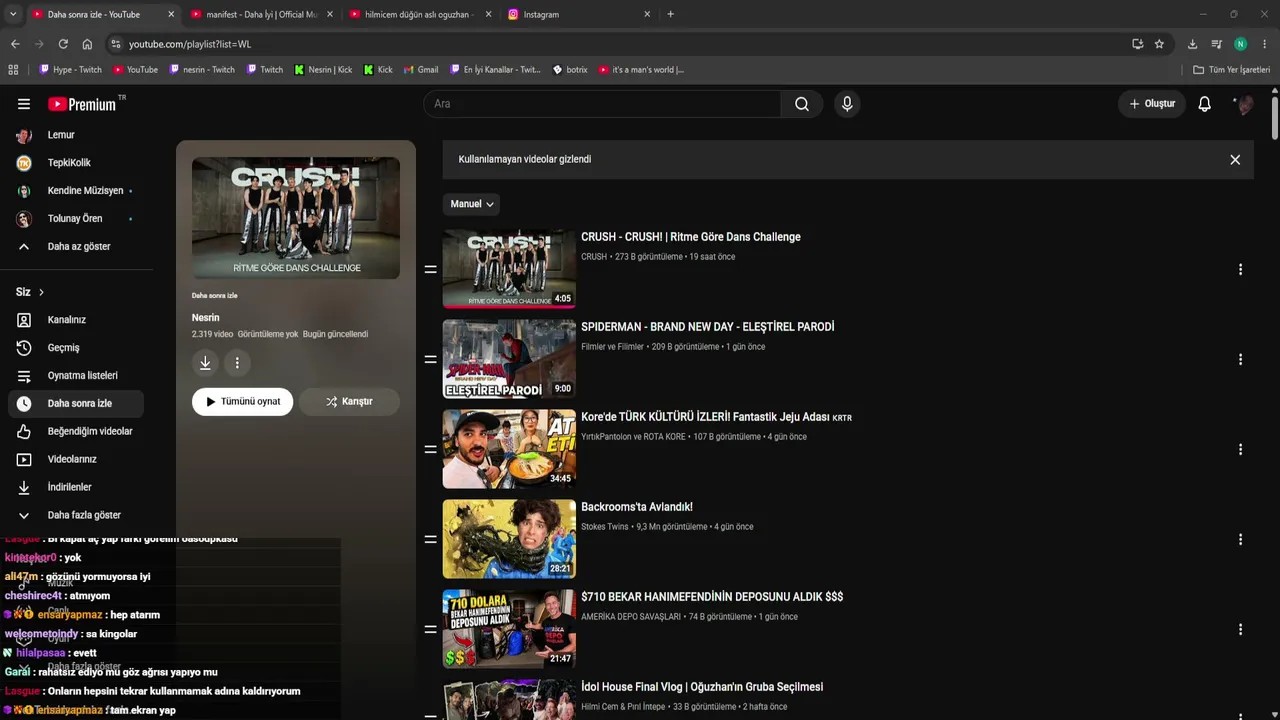The image size is (1280, 720).
Task: Shuffle playlist with Karıştır button
Action: click(x=349, y=402)
